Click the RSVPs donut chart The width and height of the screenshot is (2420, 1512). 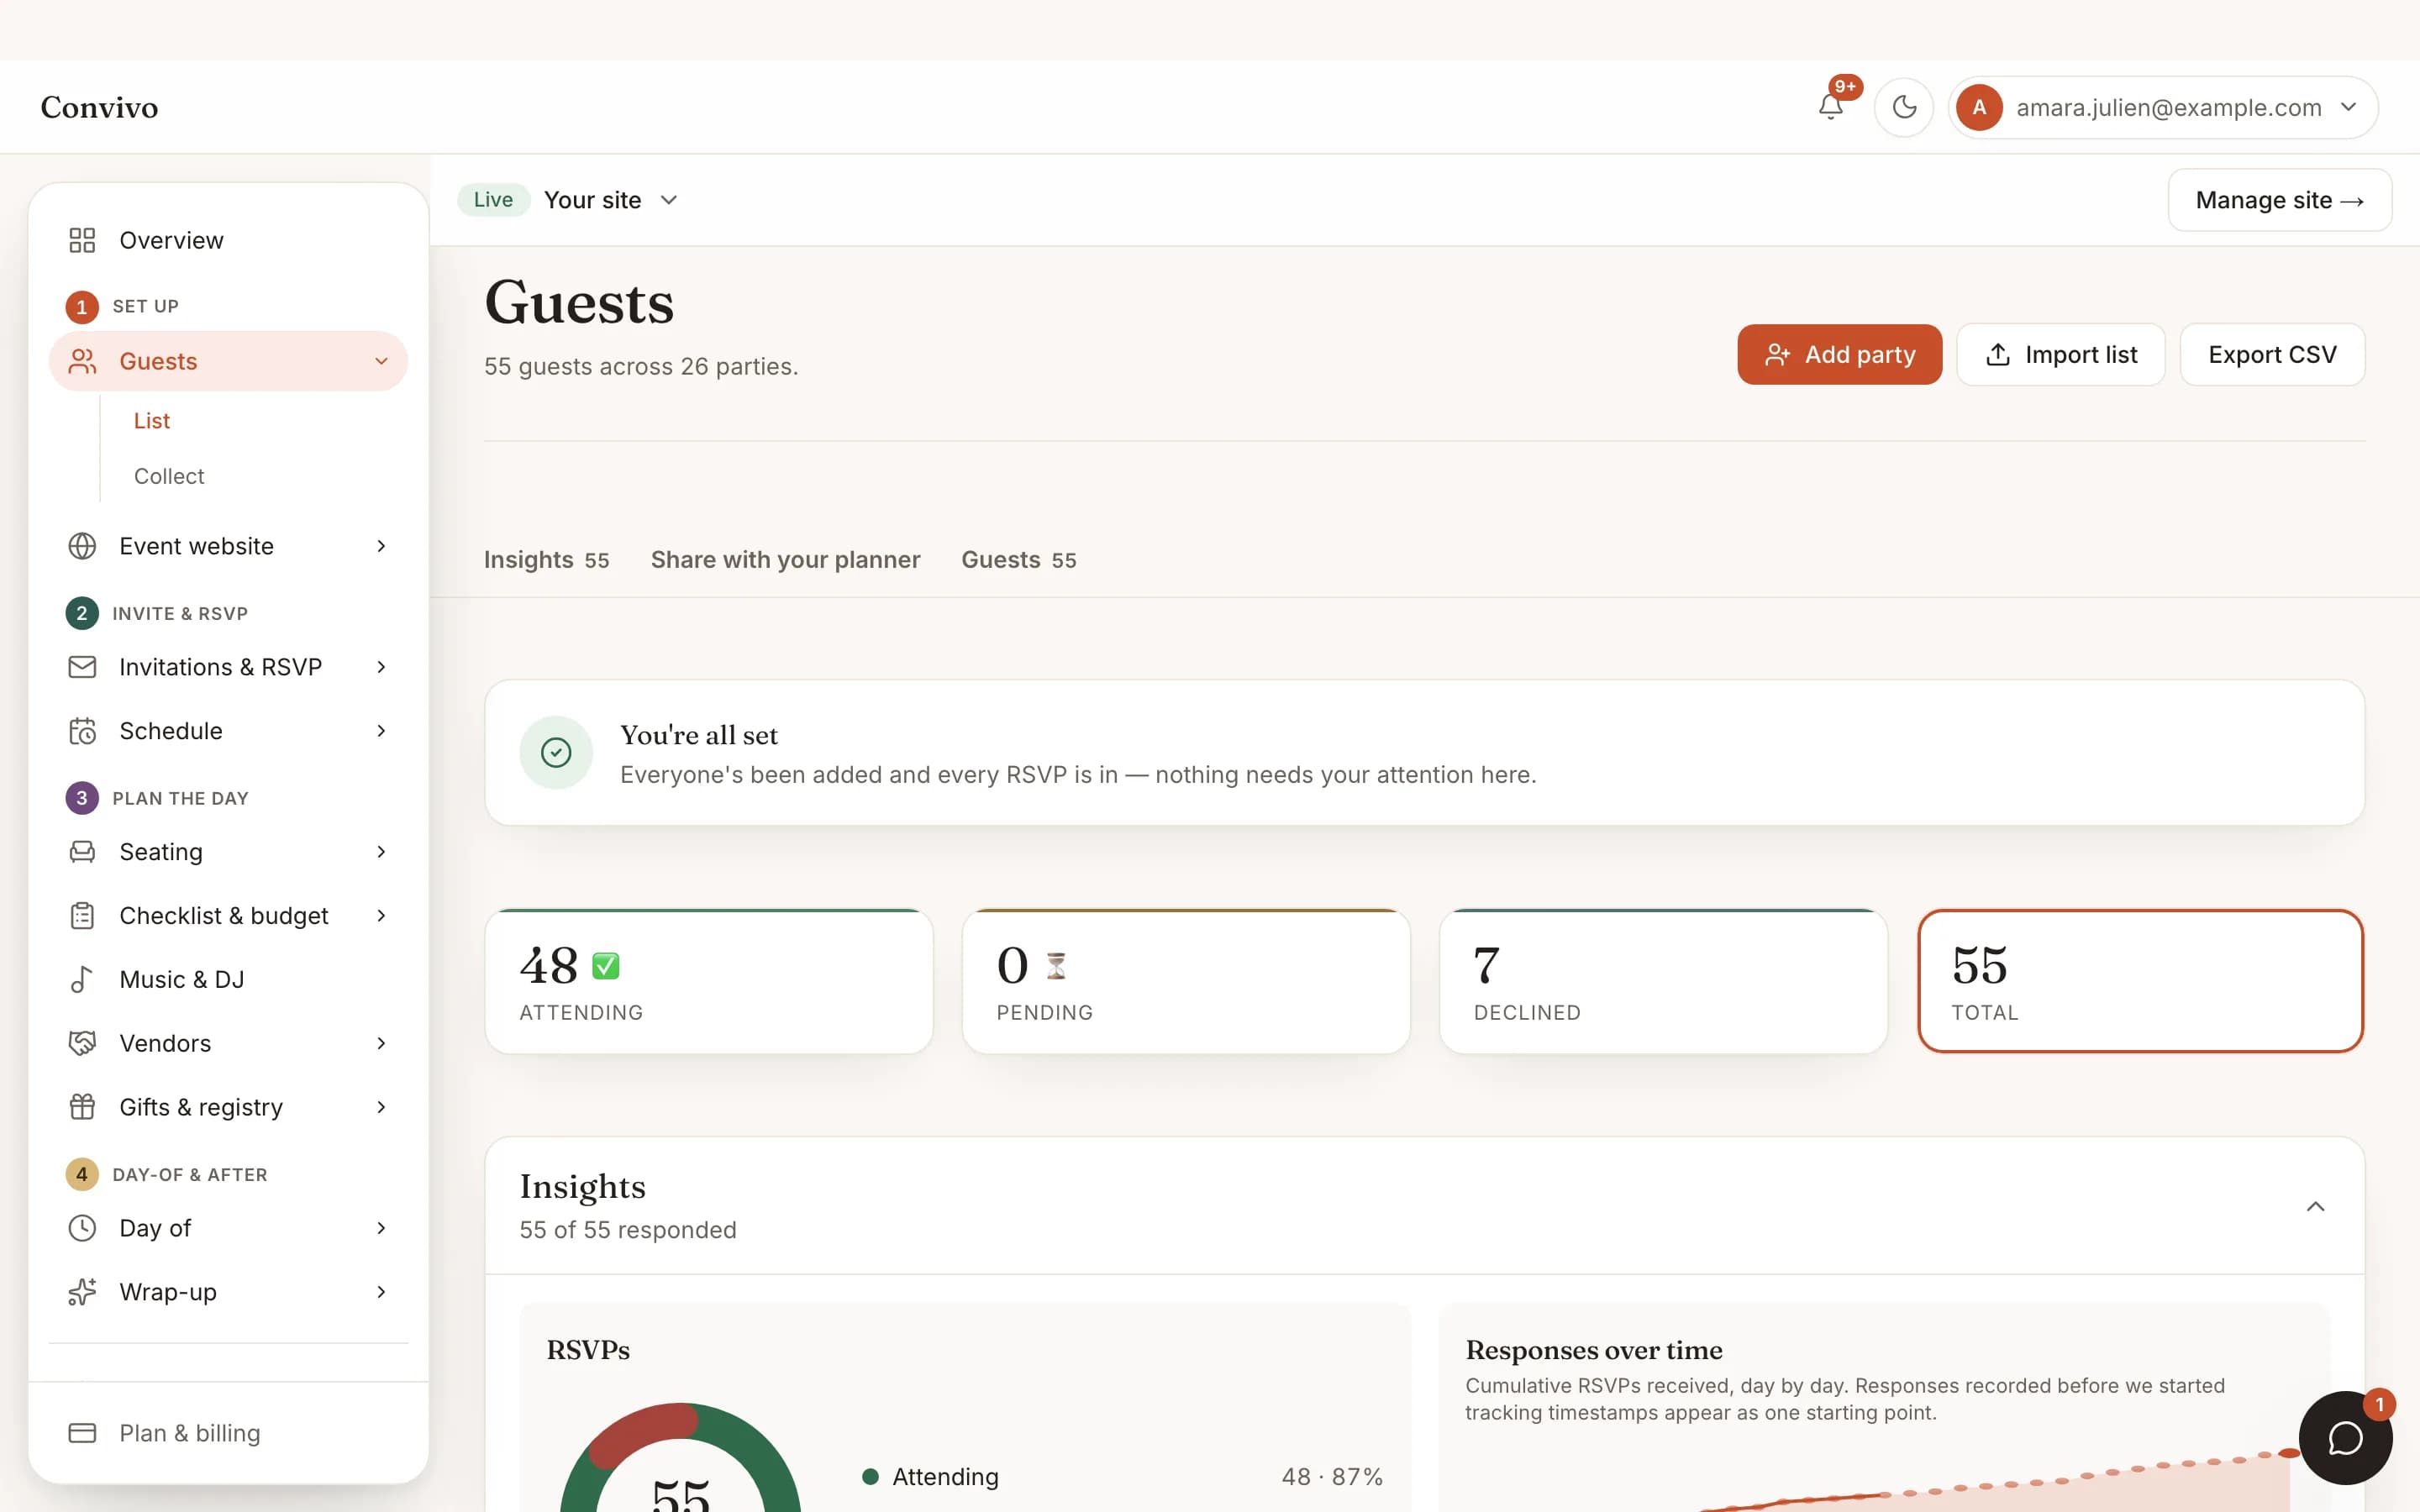(x=680, y=1458)
